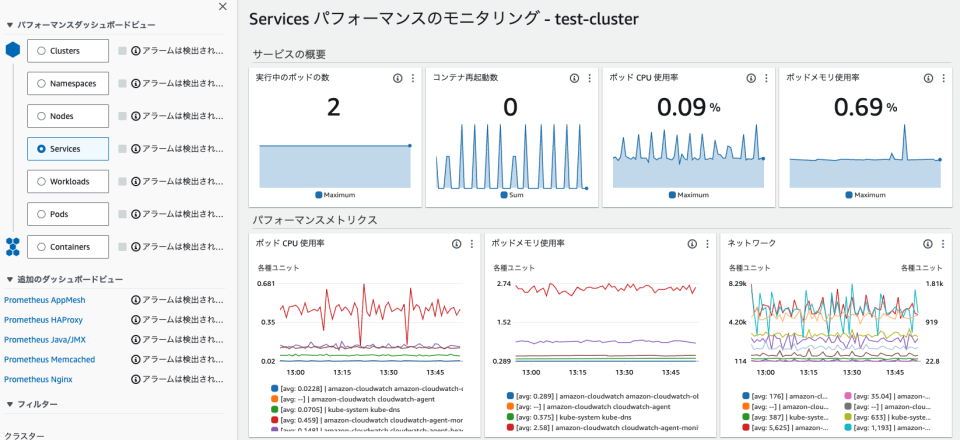Viewport: 960px width, 440px height.
Task: Open top ポッドメモリ使用率 widget actions menu
Action: pos(943,78)
